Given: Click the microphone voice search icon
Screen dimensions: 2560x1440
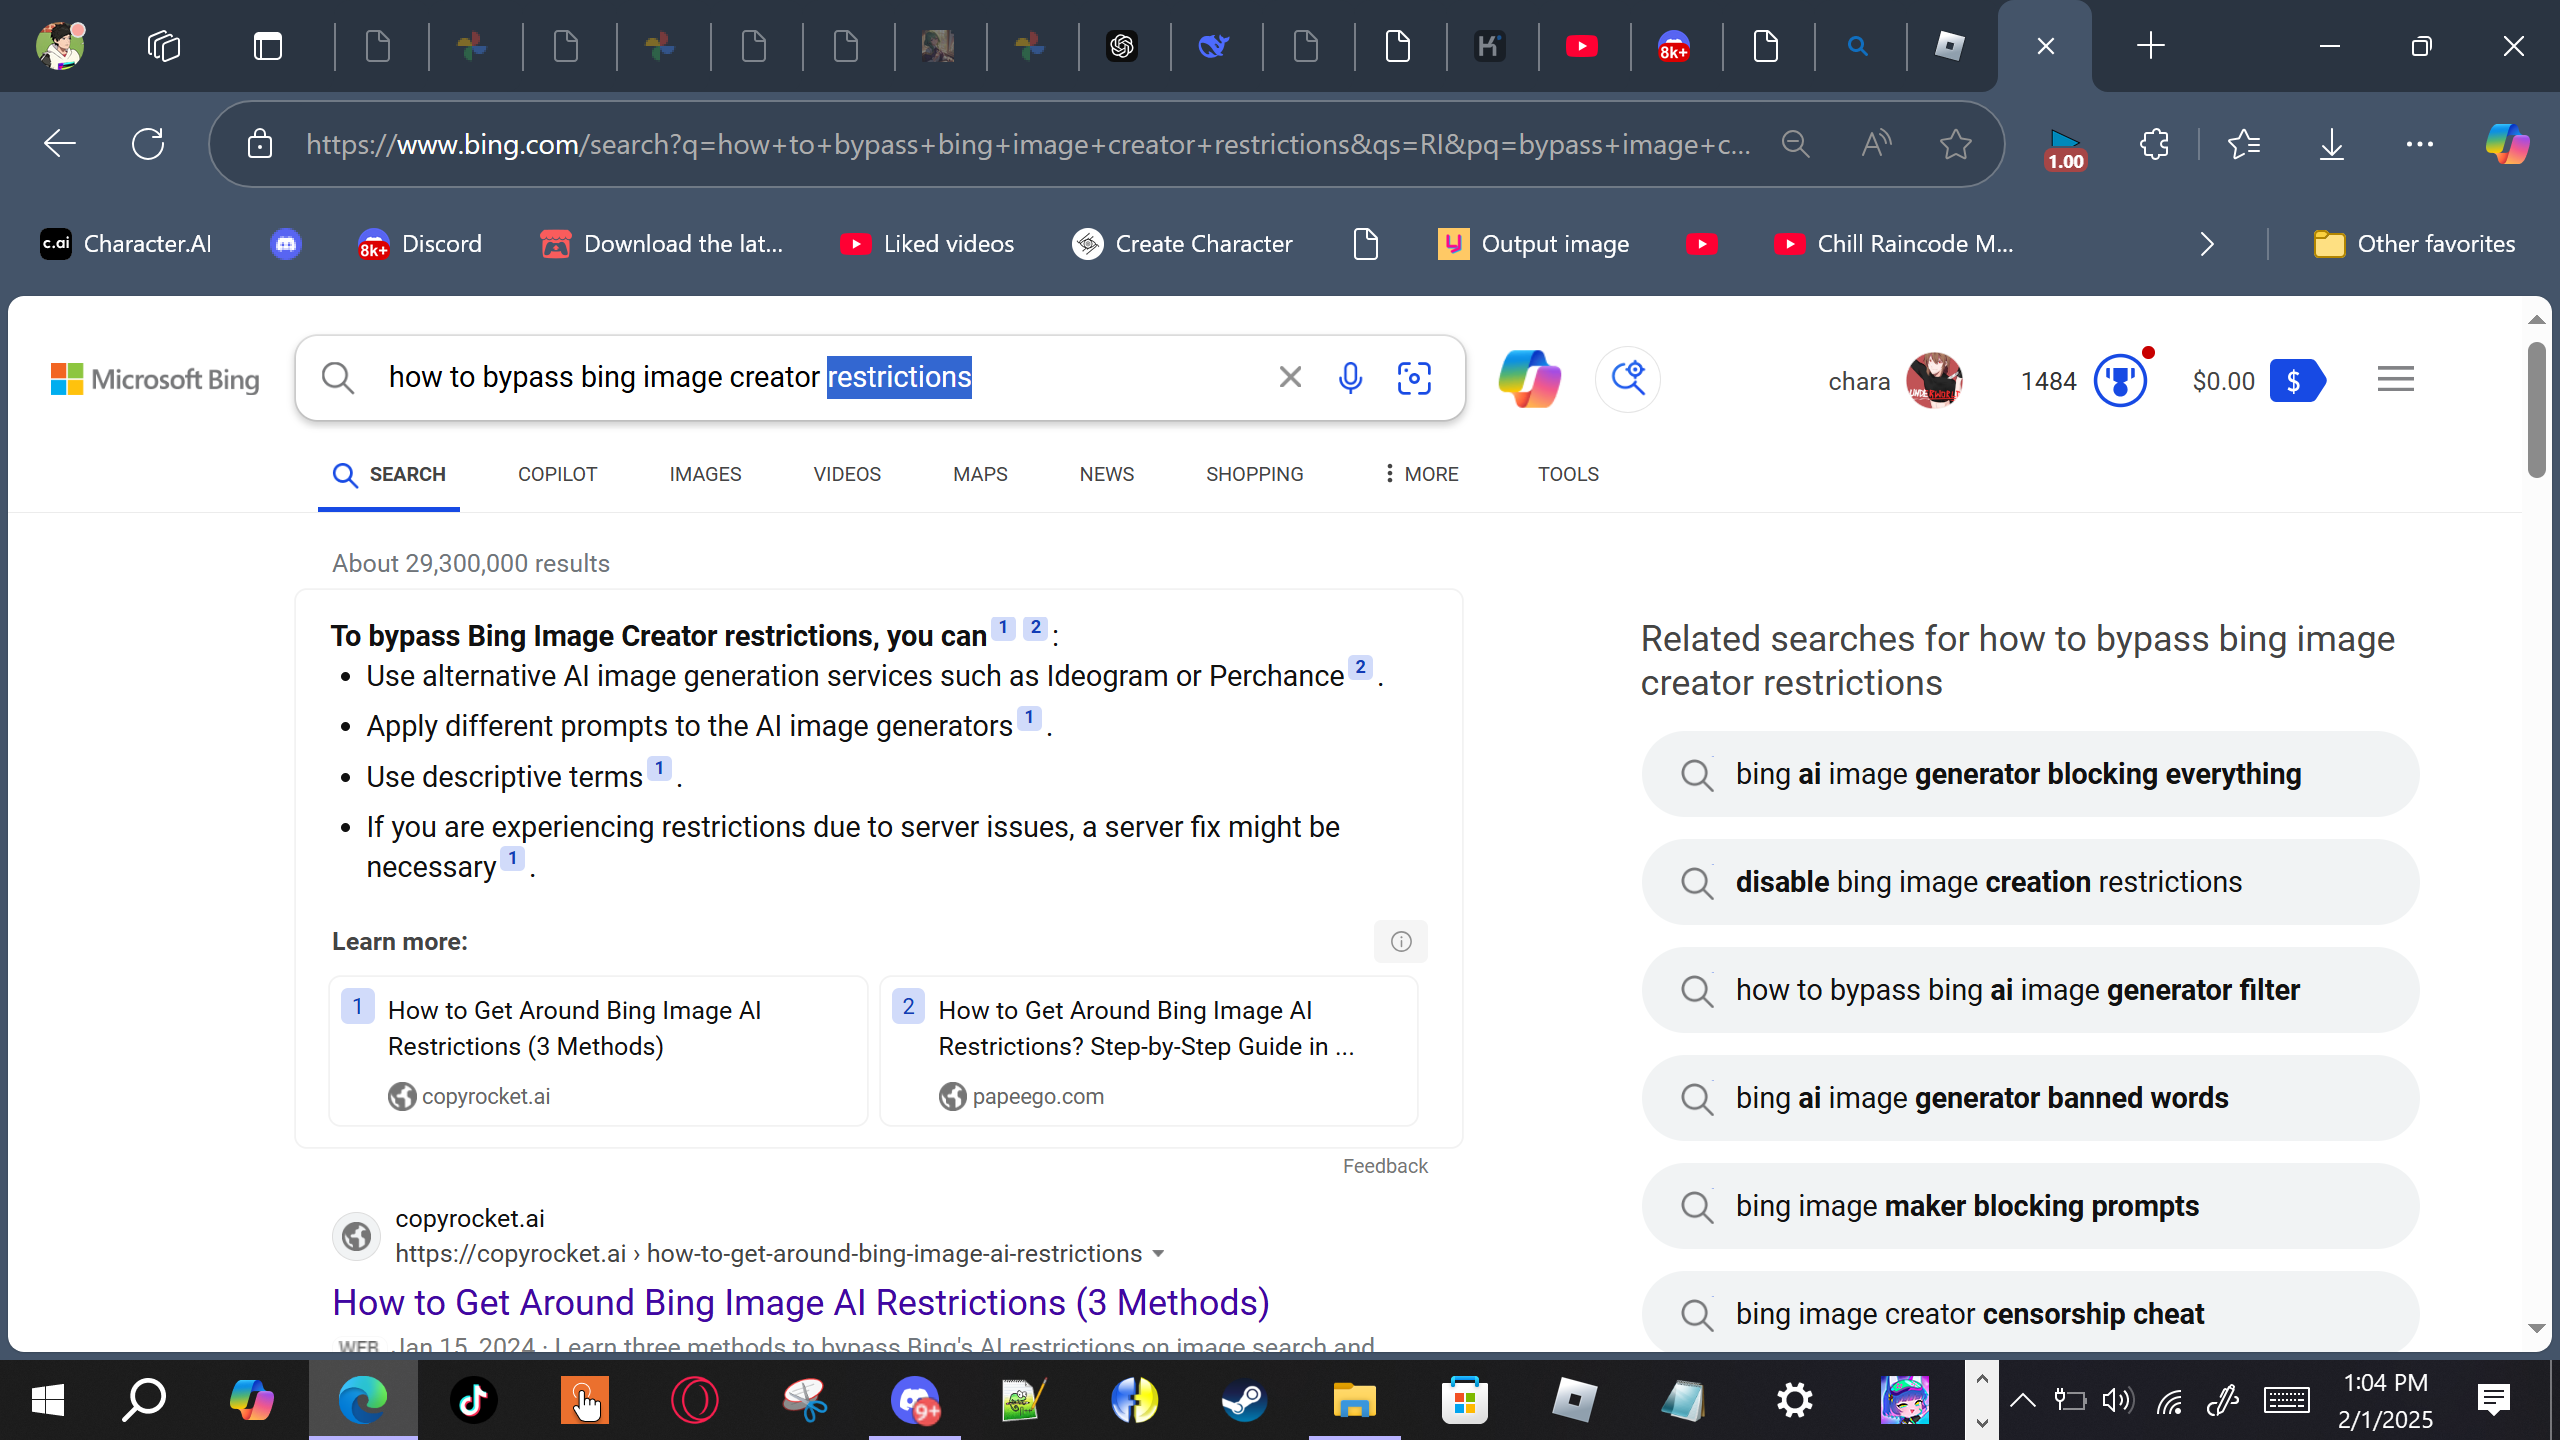Looking at the screenshot, I should click(1350, 378).
